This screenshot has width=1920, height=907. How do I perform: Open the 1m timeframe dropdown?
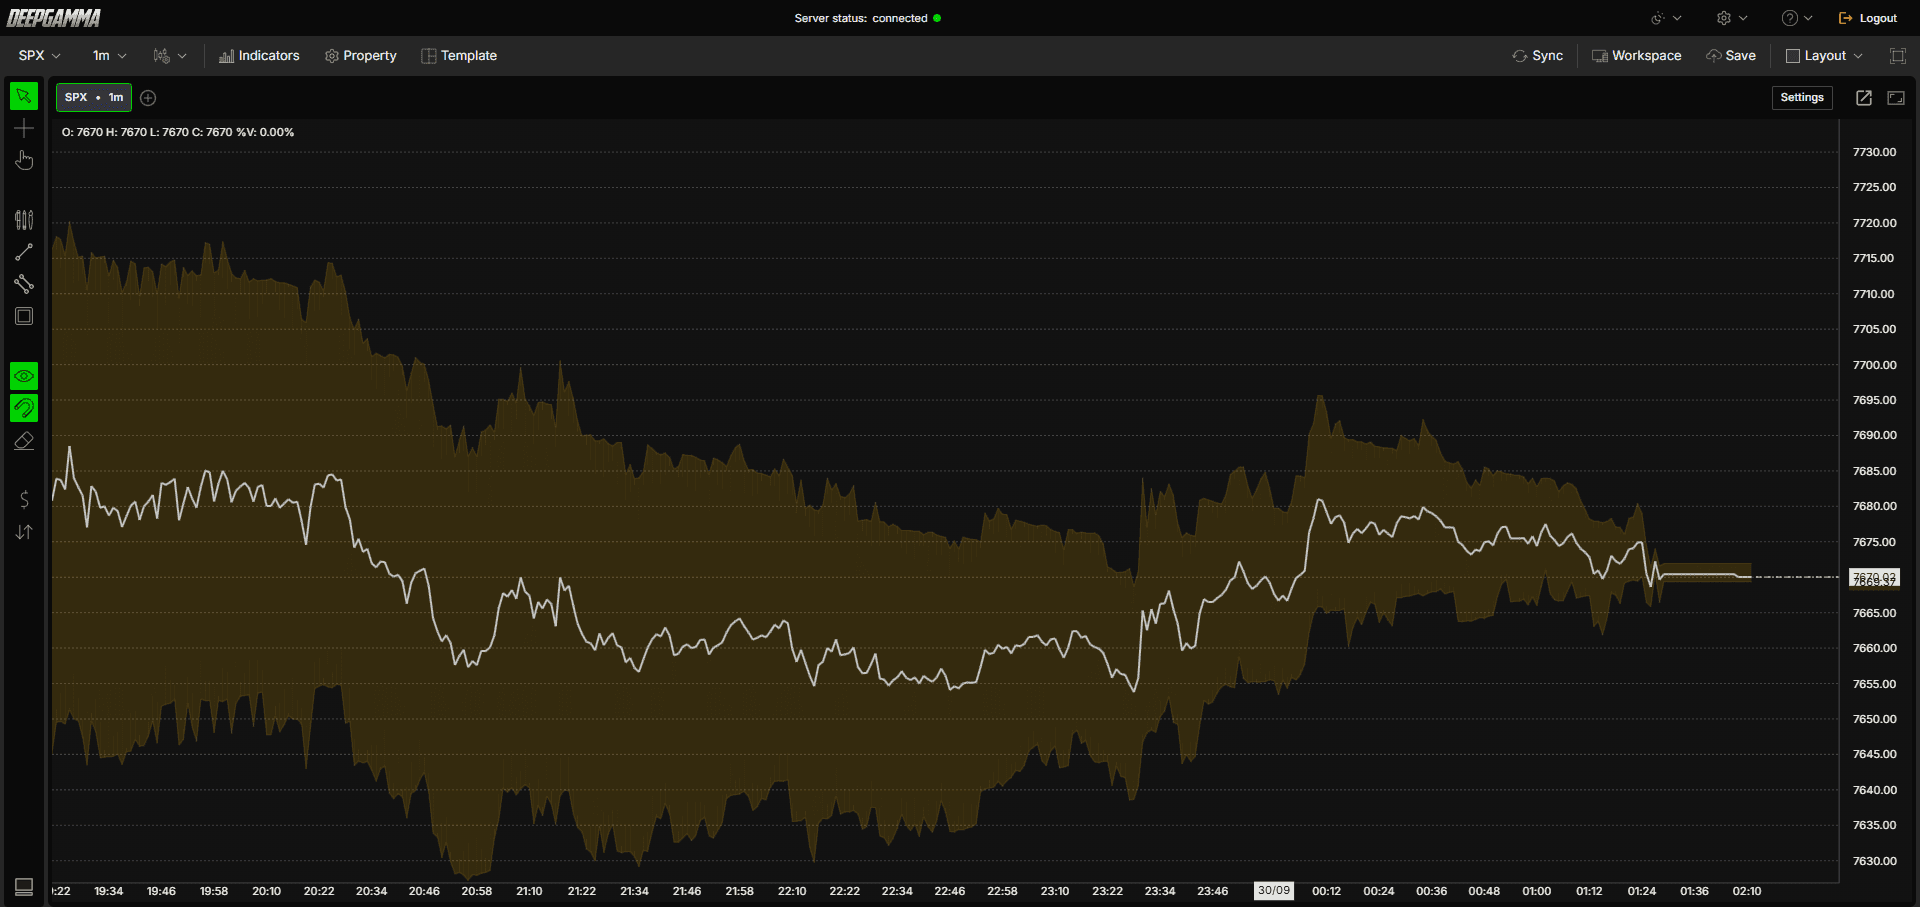tap(109, 56)
